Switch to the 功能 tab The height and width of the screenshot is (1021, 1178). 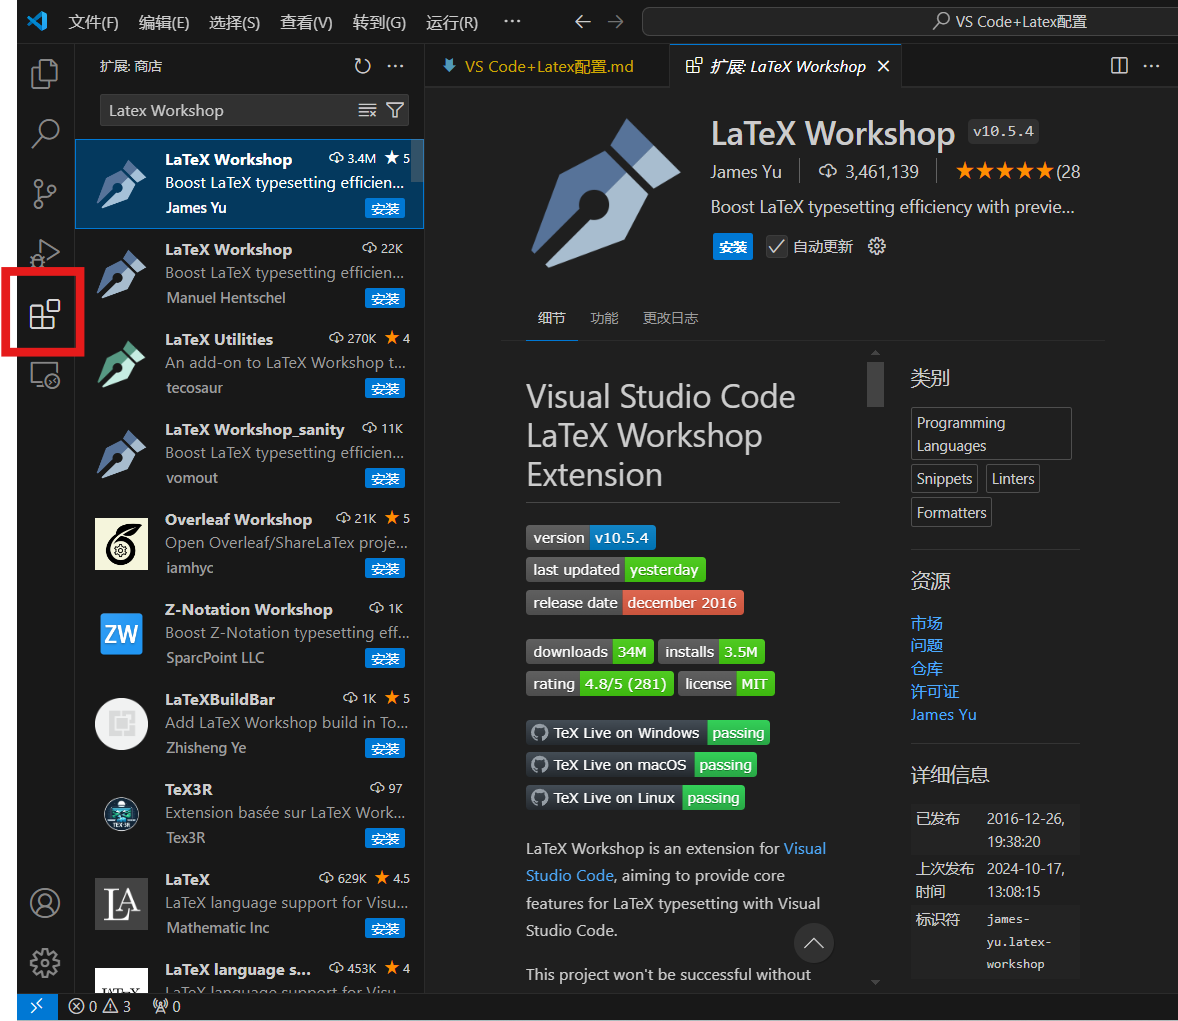click(604, 318)
